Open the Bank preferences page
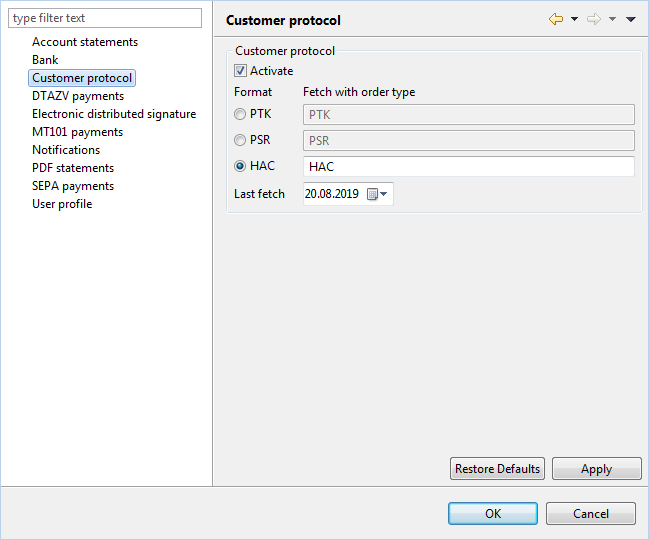This screenshot has height=540, width=649. click(x=45, y=60)
